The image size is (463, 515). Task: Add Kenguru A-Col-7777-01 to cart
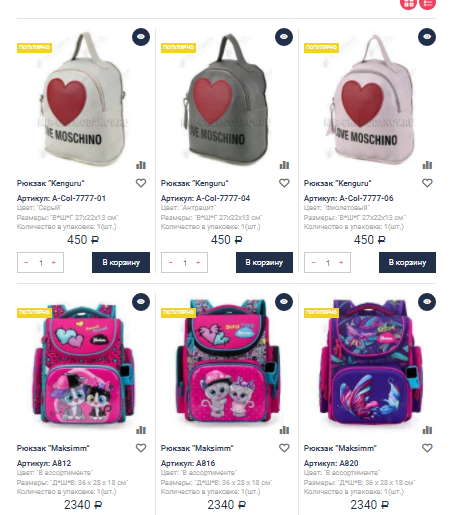[121, 262]
